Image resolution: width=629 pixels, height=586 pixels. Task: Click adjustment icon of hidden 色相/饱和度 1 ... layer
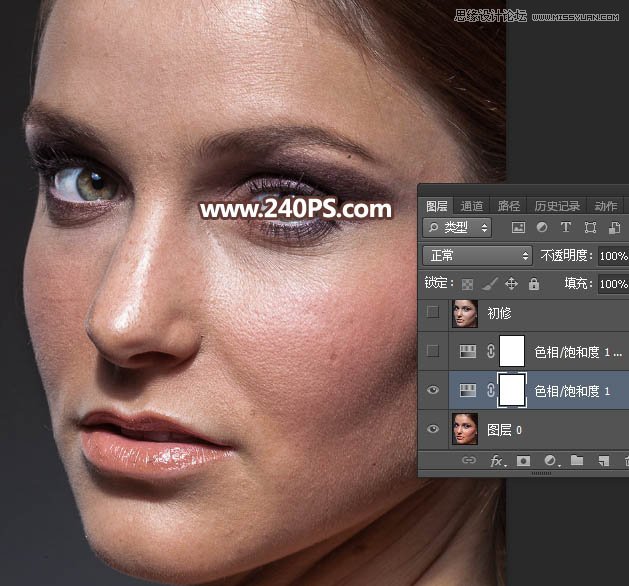click(x=467, y=351)
